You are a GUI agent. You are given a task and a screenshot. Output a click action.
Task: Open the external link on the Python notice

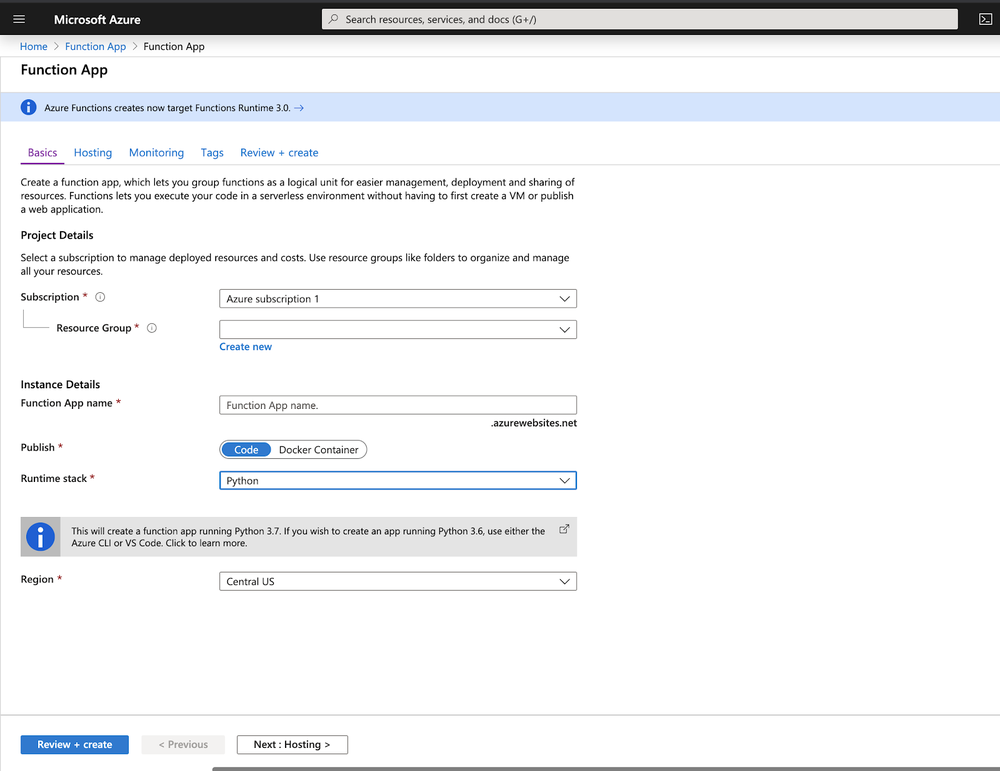click(564, 528)
